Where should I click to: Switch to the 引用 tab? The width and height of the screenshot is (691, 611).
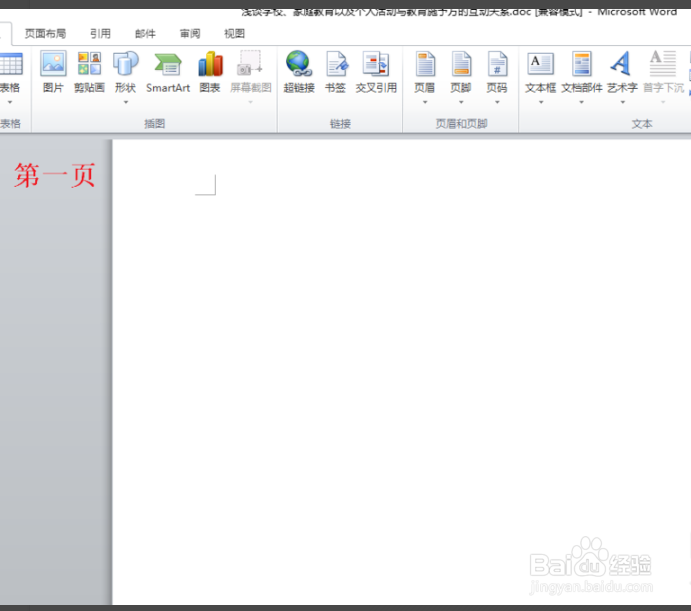tap(100, 34)
